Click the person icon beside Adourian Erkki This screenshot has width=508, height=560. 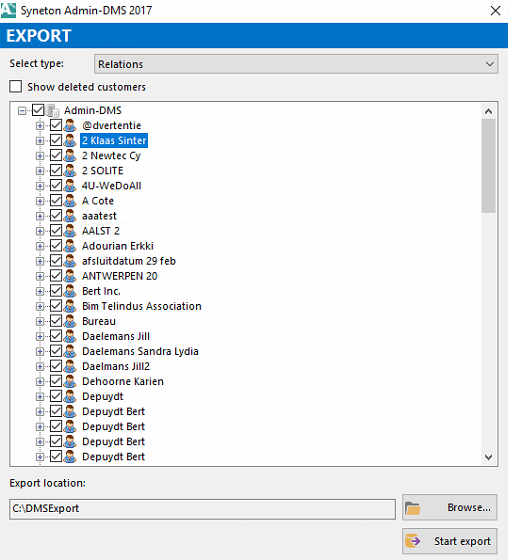tap(70, 246)
